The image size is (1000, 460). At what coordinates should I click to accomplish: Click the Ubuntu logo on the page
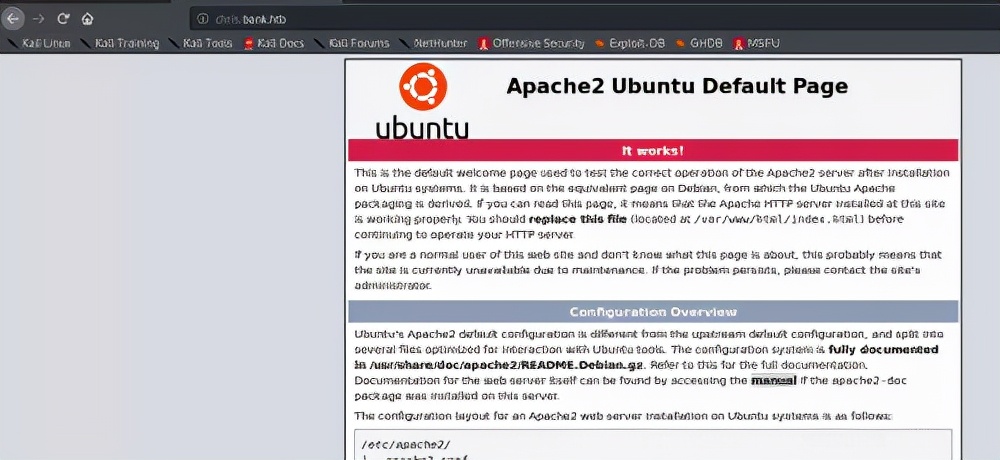(x=422, y=102)
